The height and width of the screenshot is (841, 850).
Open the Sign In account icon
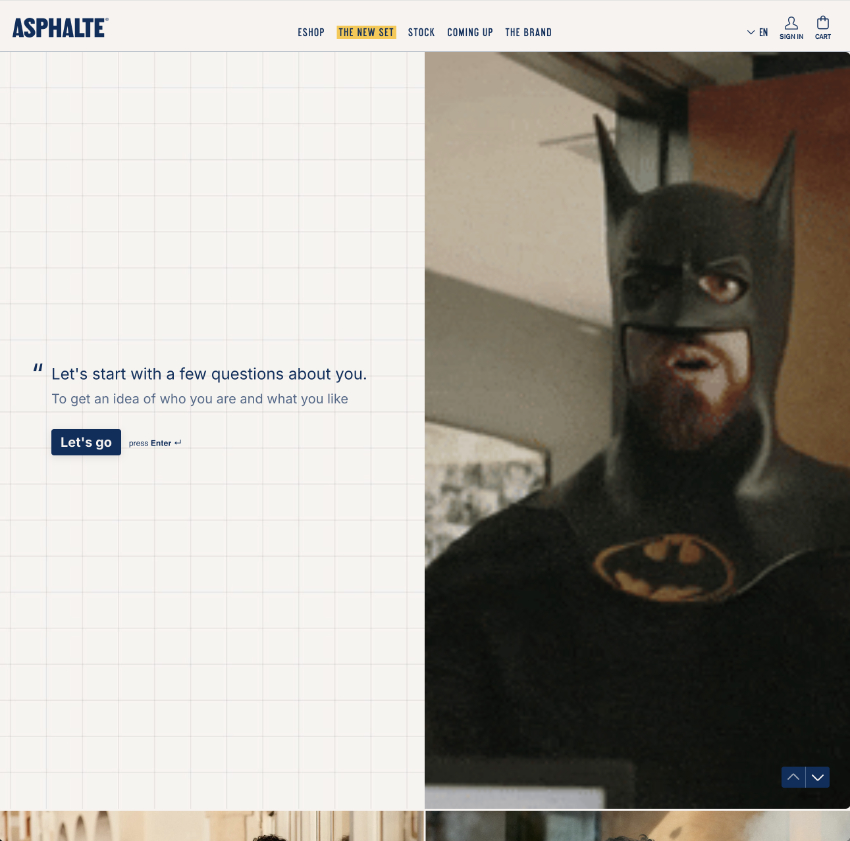(791, 28)
